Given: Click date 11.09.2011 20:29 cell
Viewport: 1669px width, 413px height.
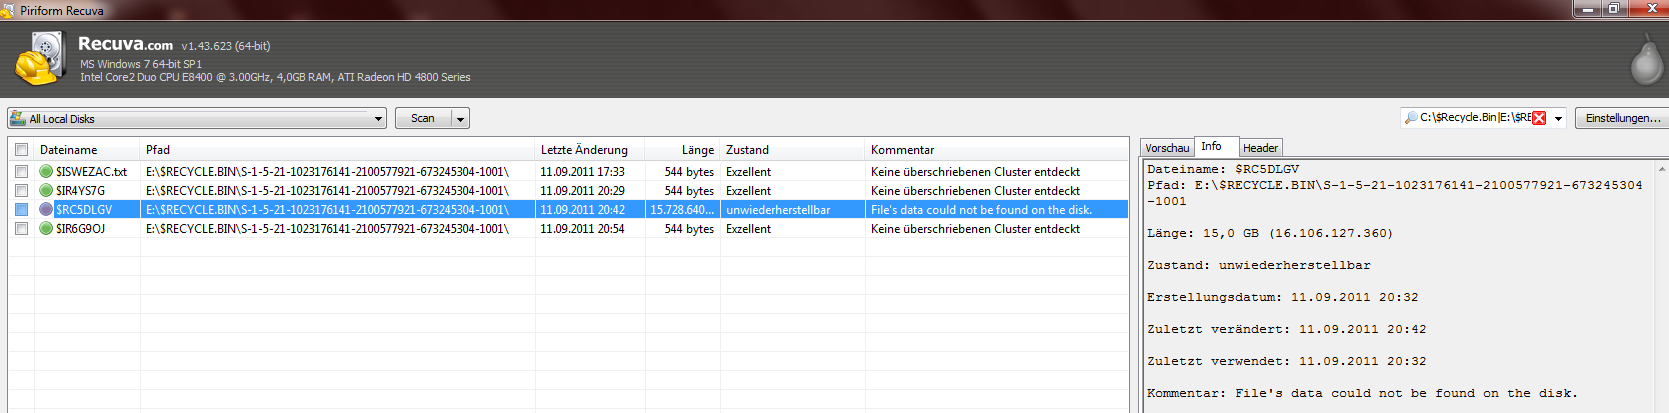Looking at the screenshot, I should coord(582,191).
